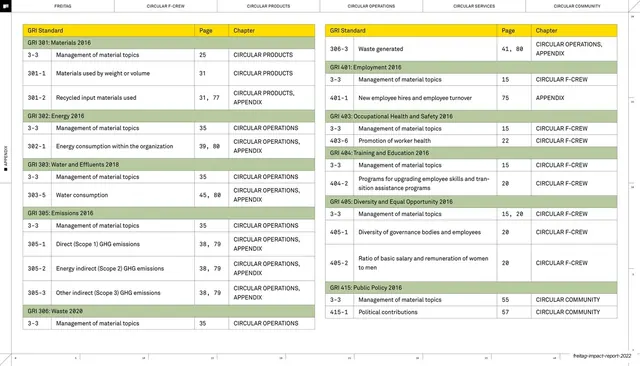Click the 'freitag-impact-report-2022' footer text
This screenshot has width=640, height=366.
tap(602, 356)
